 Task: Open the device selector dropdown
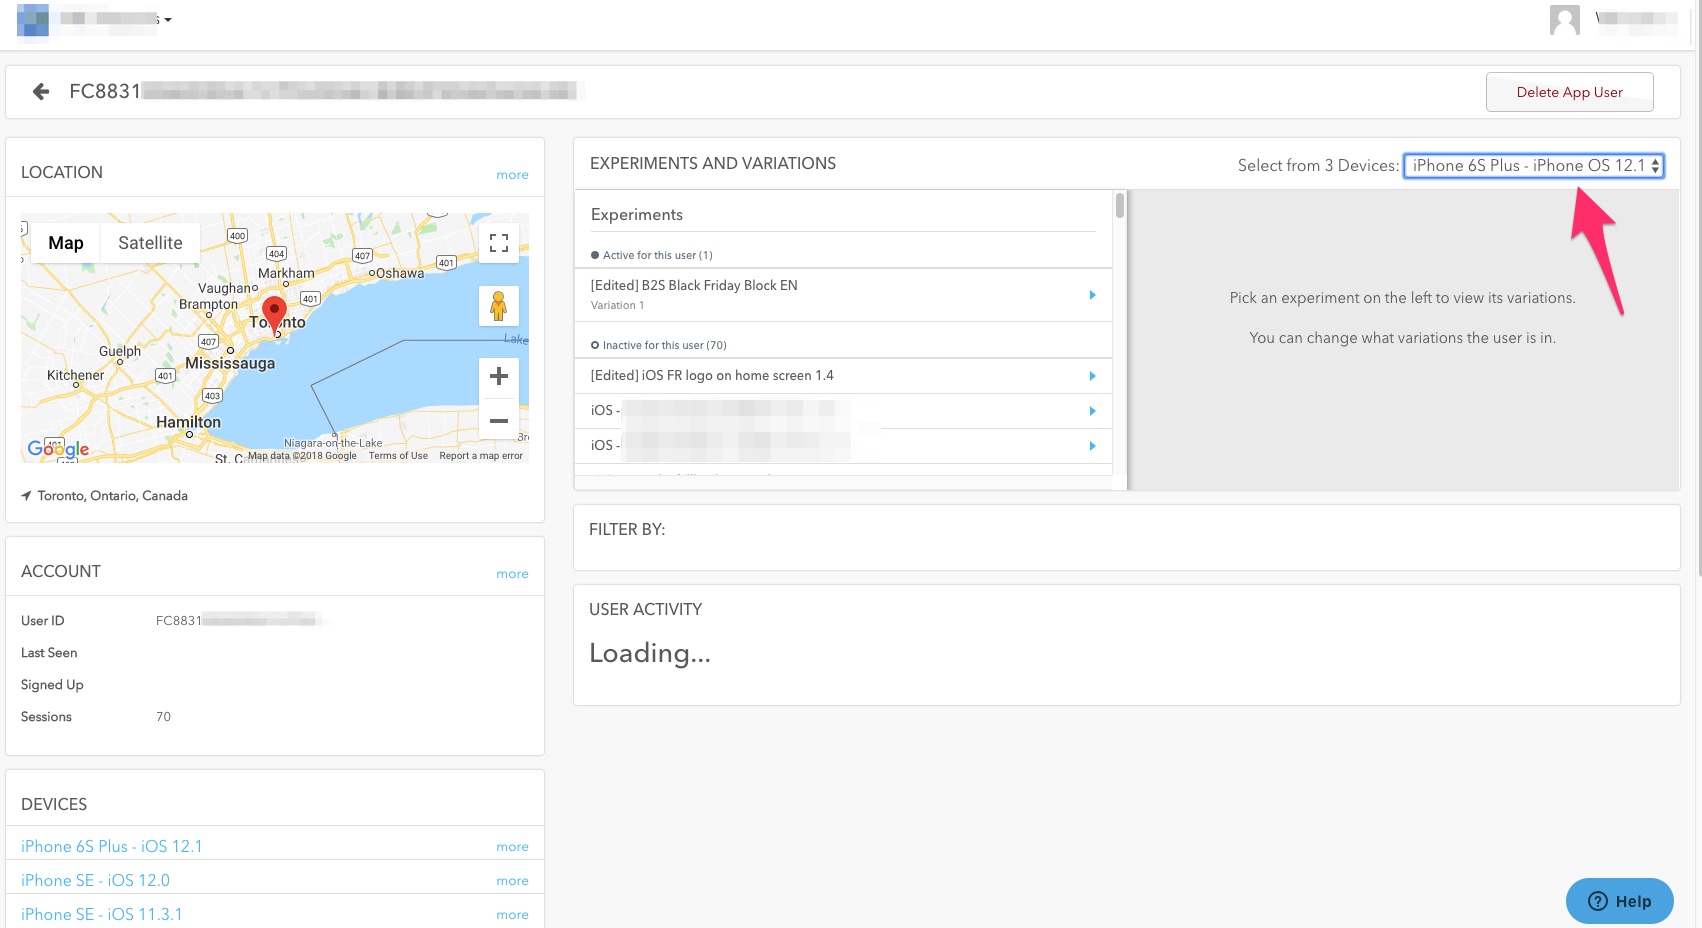[x=1534, y=166]
